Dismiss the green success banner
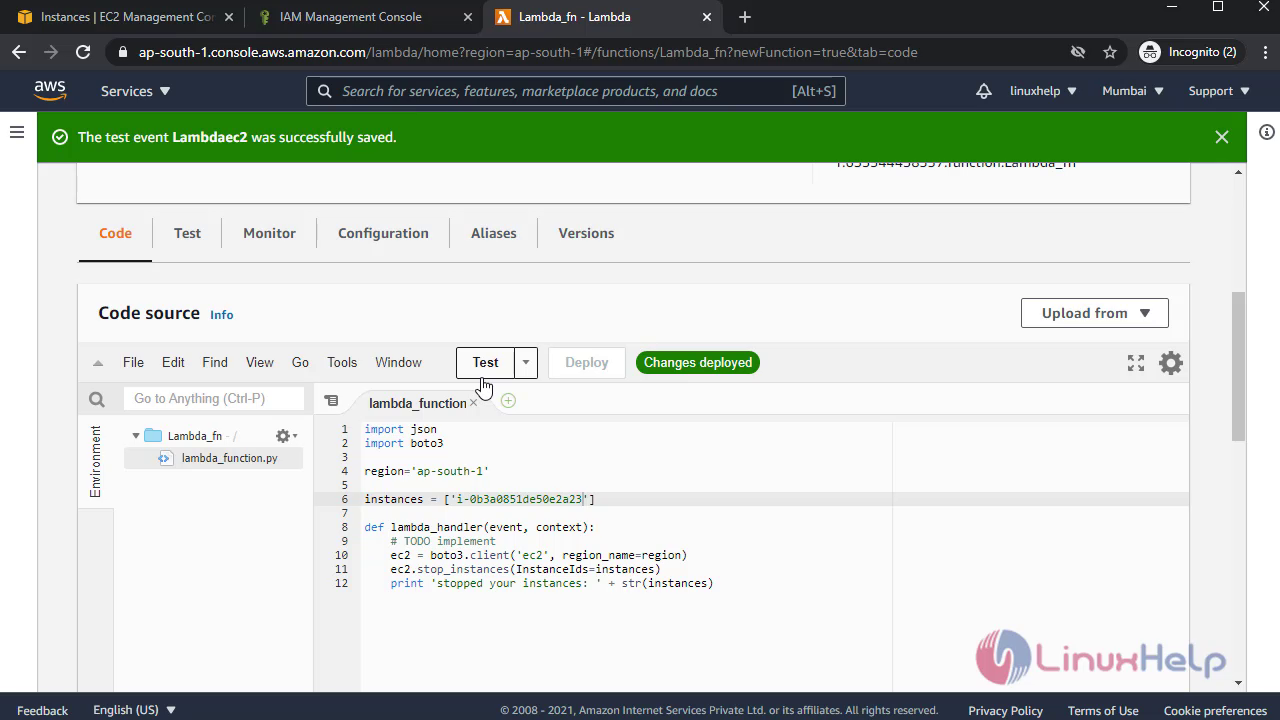Image resolution: width=1280 pixels, height=720 pixels. pos(1222,137)
